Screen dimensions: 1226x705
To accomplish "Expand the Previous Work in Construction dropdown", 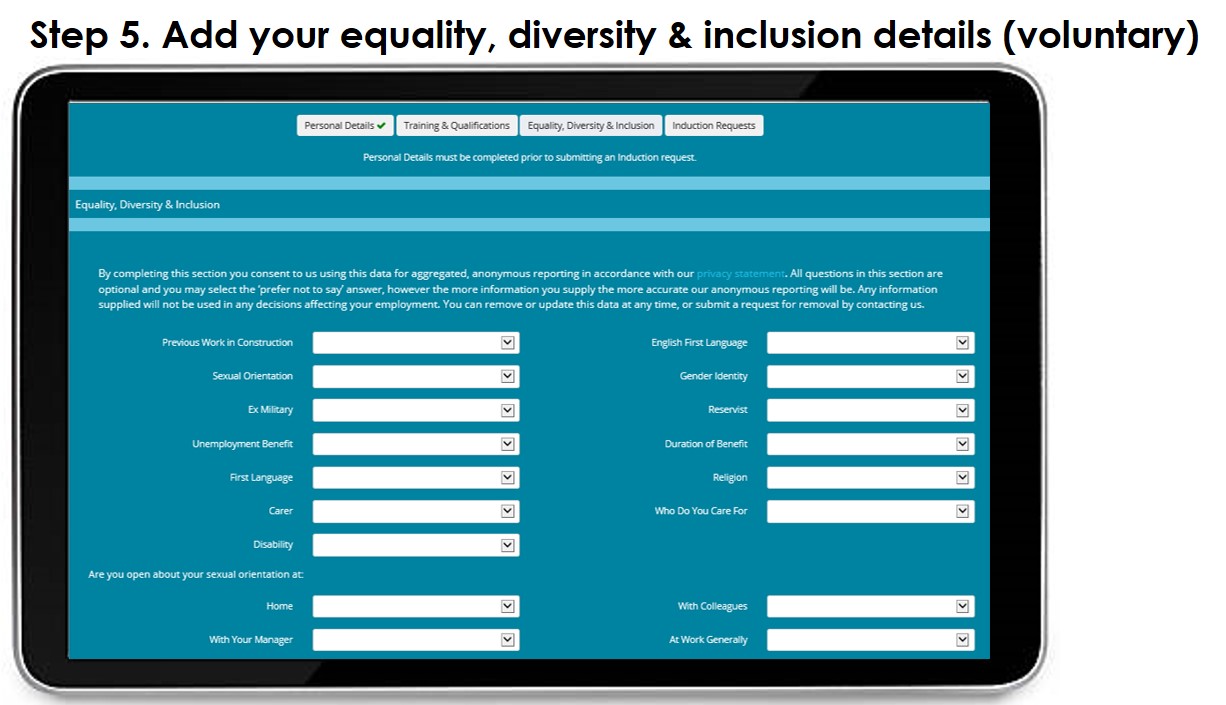I will coord(416,343).
